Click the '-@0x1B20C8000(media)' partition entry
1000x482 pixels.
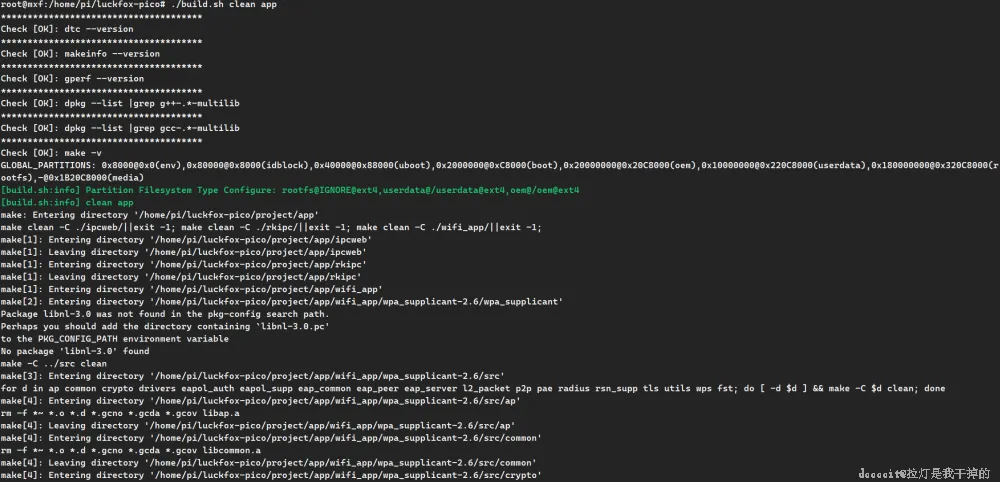90,177
